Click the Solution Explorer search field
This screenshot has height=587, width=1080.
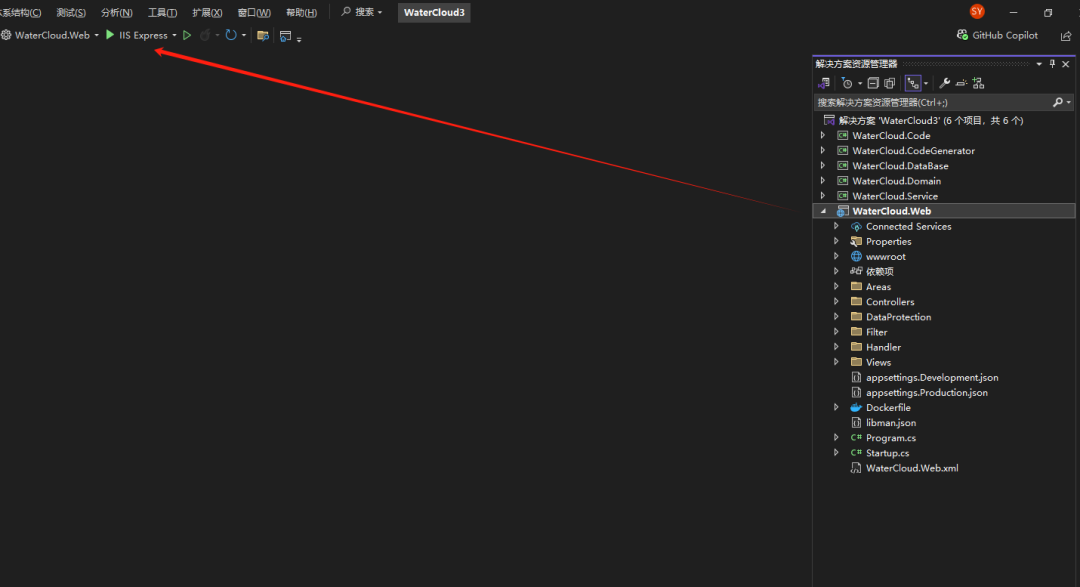pos(930,102)
